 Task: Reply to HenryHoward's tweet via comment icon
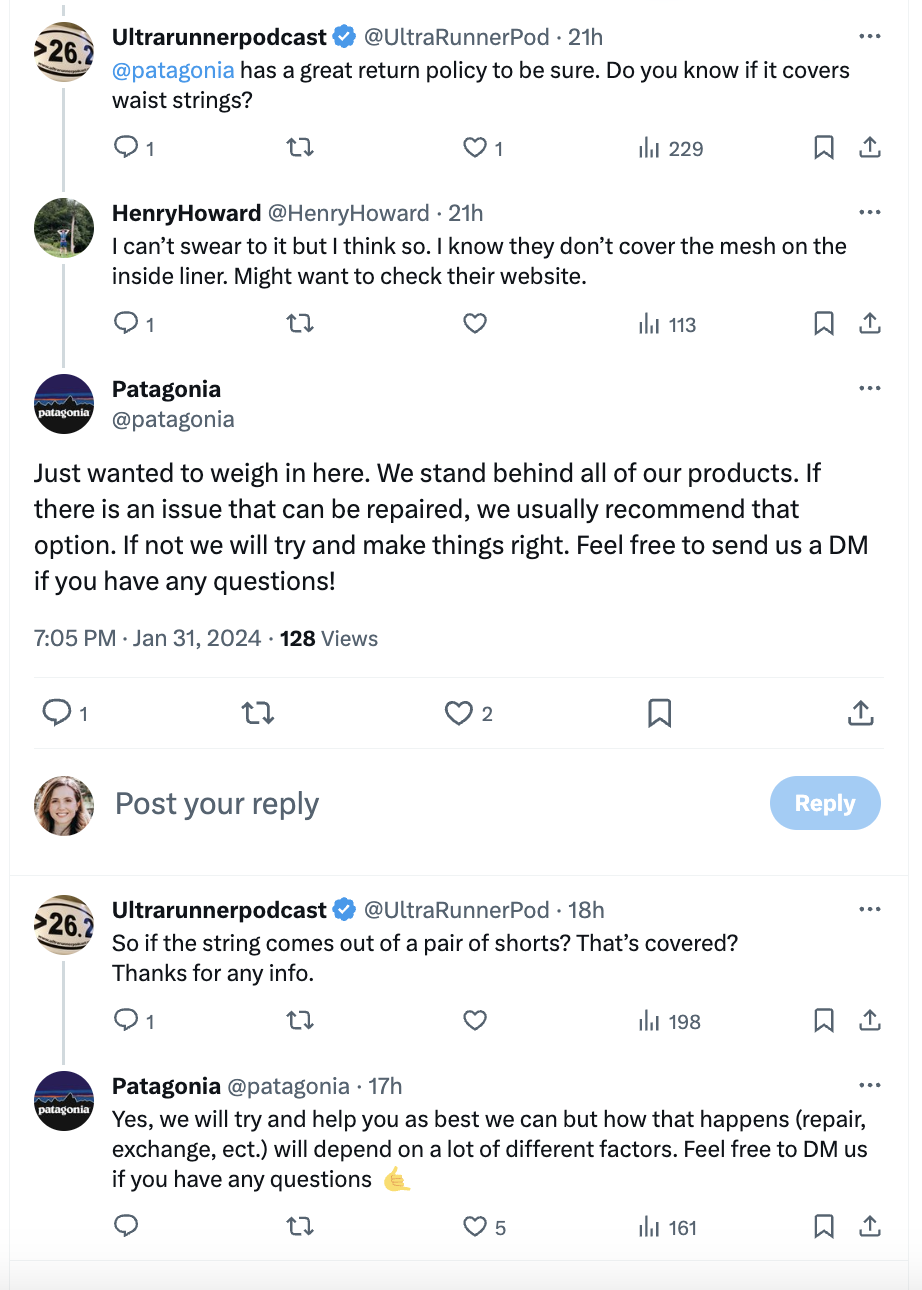coord(126,323)
